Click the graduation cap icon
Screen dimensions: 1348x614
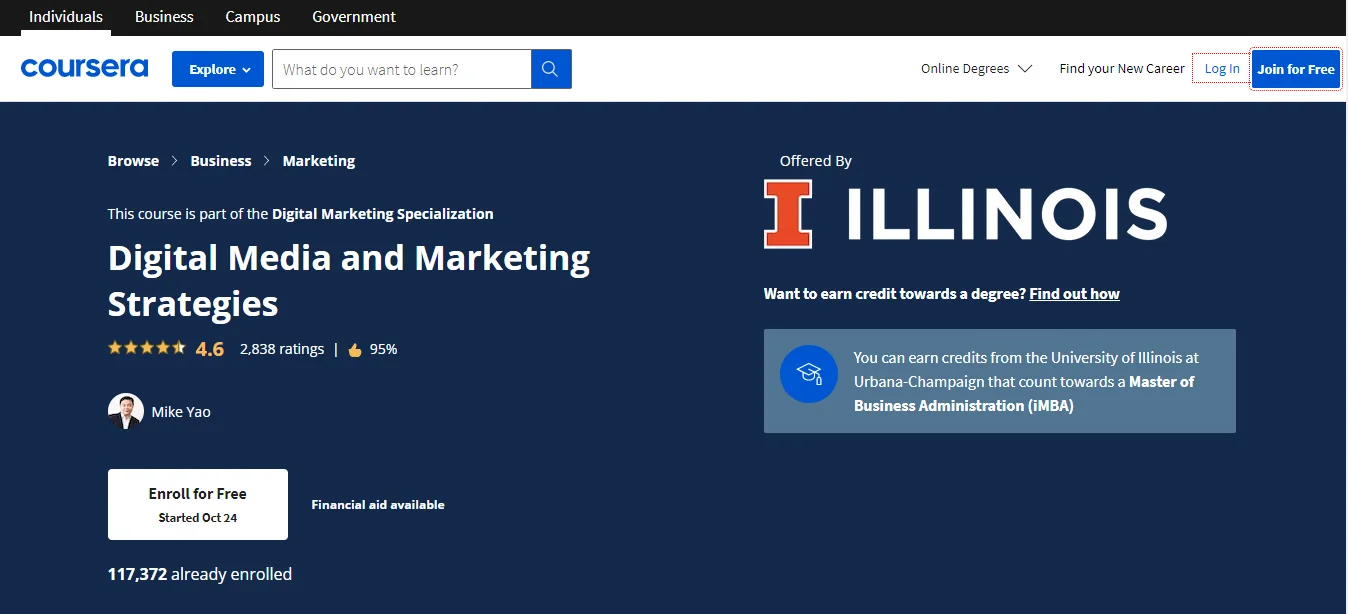[808, 375]
